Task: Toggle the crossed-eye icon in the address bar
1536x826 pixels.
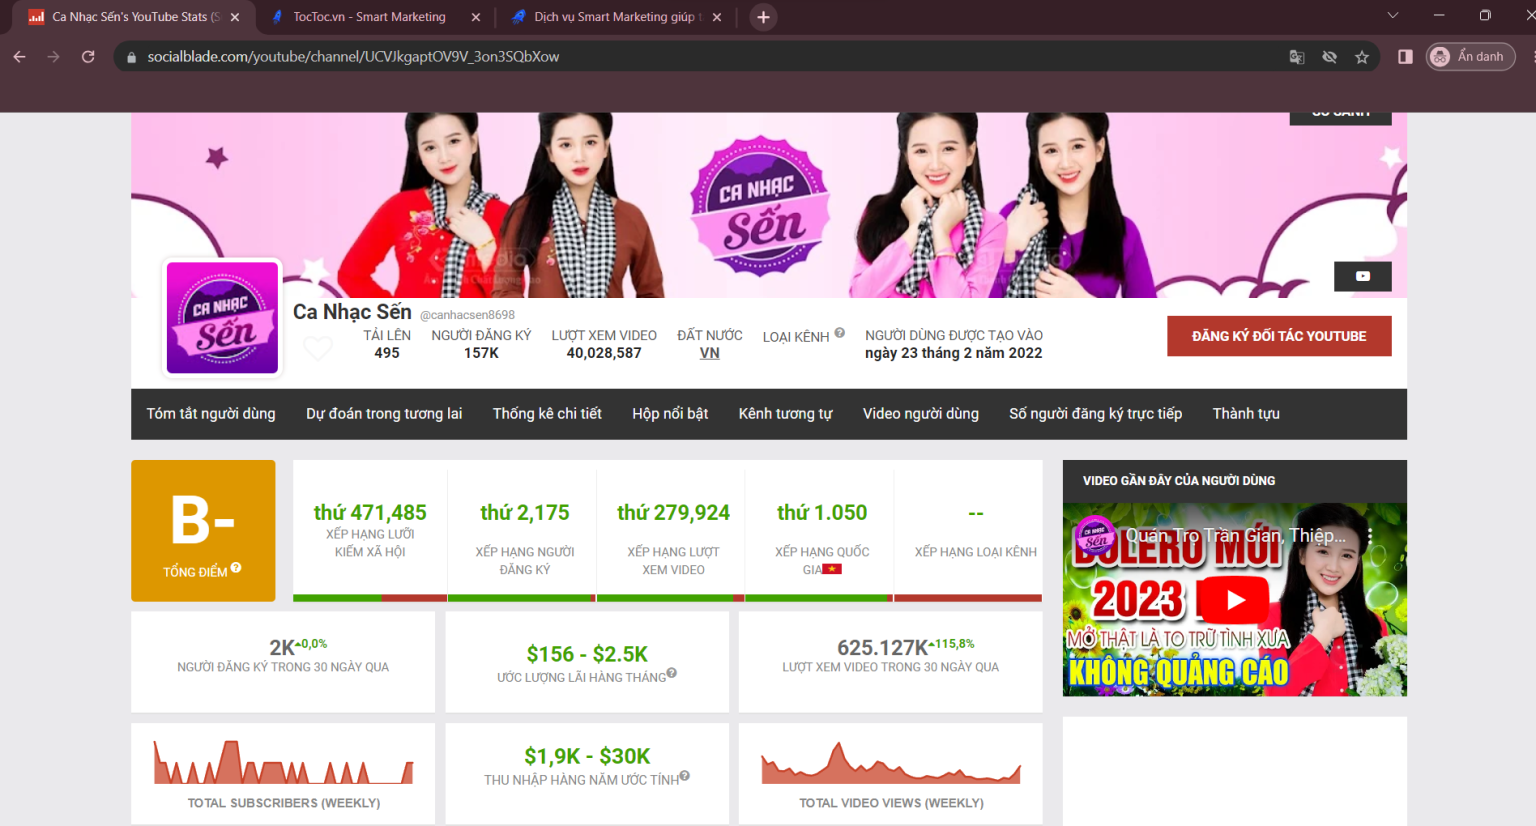Action: tap(1329, 57)
